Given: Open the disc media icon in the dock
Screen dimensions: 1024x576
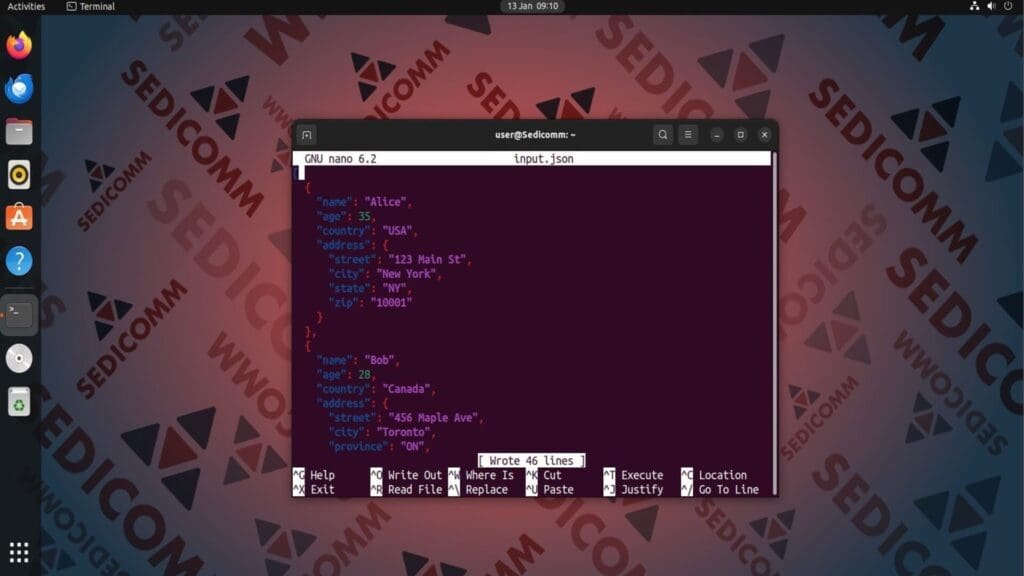Looking at the screenshot, I should point(19,357).
